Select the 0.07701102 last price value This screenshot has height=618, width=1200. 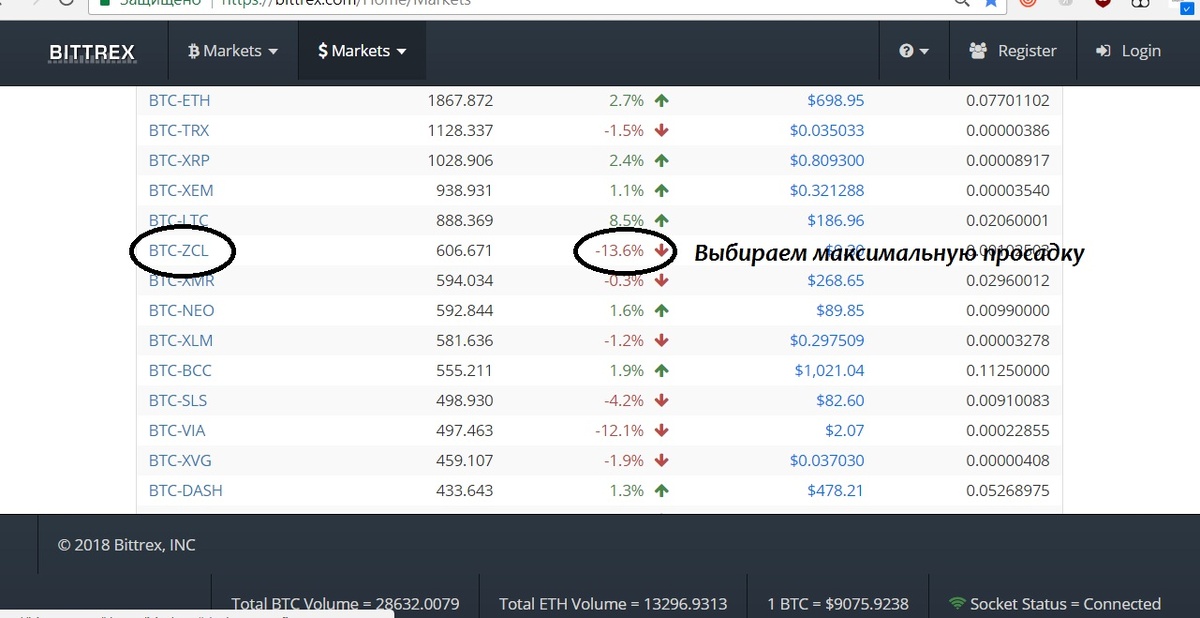click(x=1008, y=101)
